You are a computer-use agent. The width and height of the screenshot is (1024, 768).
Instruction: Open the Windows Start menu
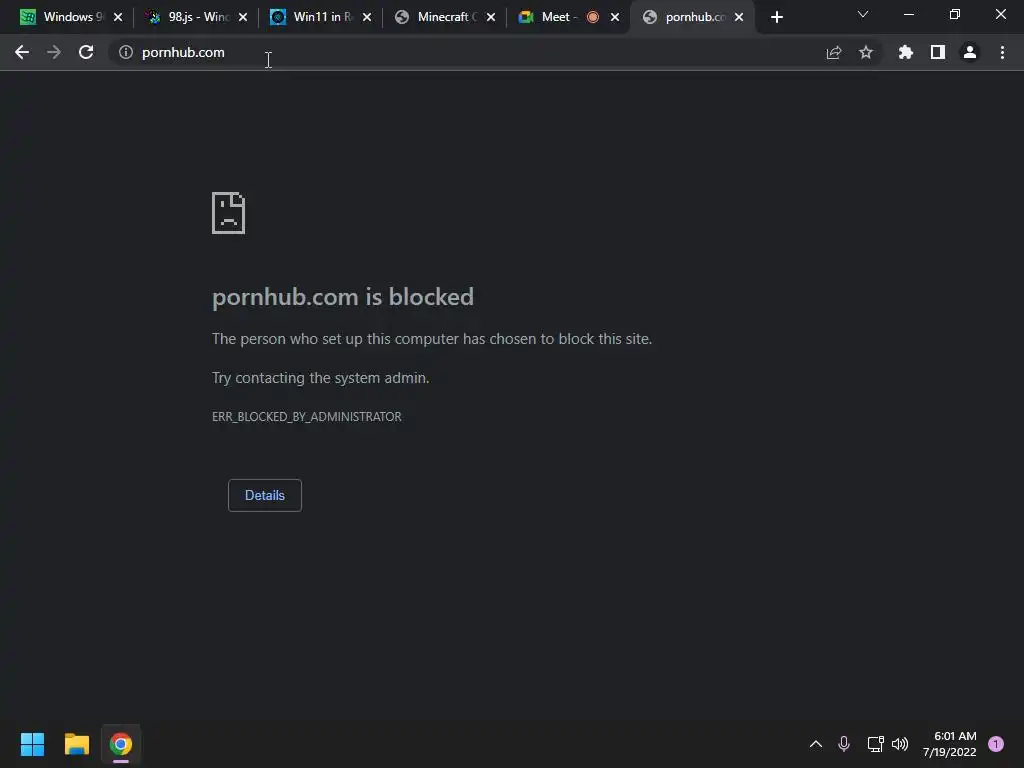[32, 744]
